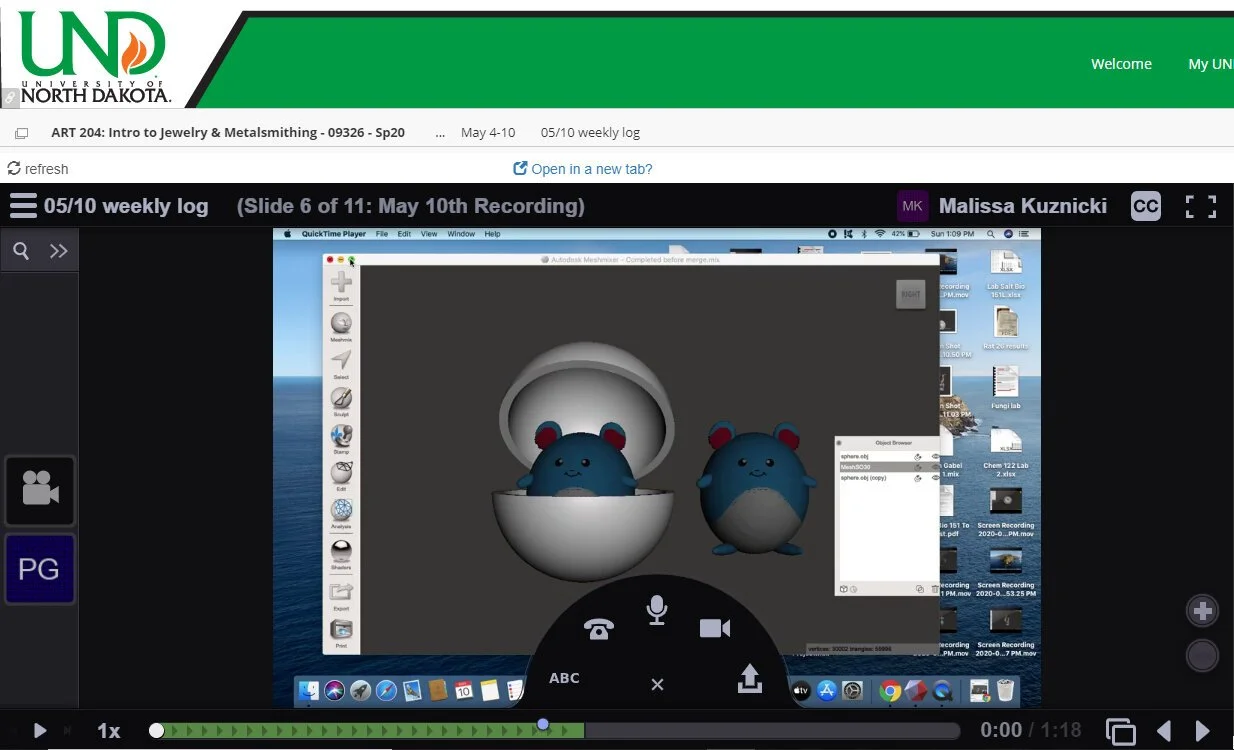
Task: Open Finder in the Mac dock
Action: [308, 690]
